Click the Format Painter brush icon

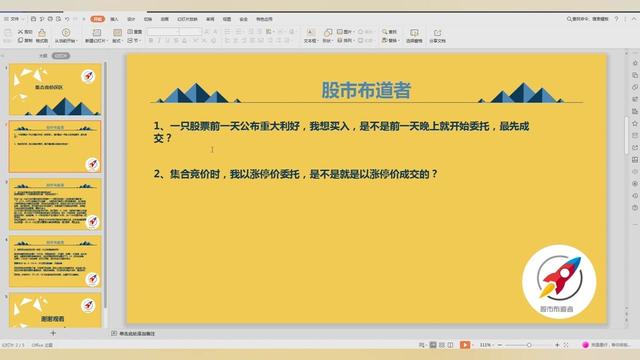pyautogui.click(x=42, y=33)
